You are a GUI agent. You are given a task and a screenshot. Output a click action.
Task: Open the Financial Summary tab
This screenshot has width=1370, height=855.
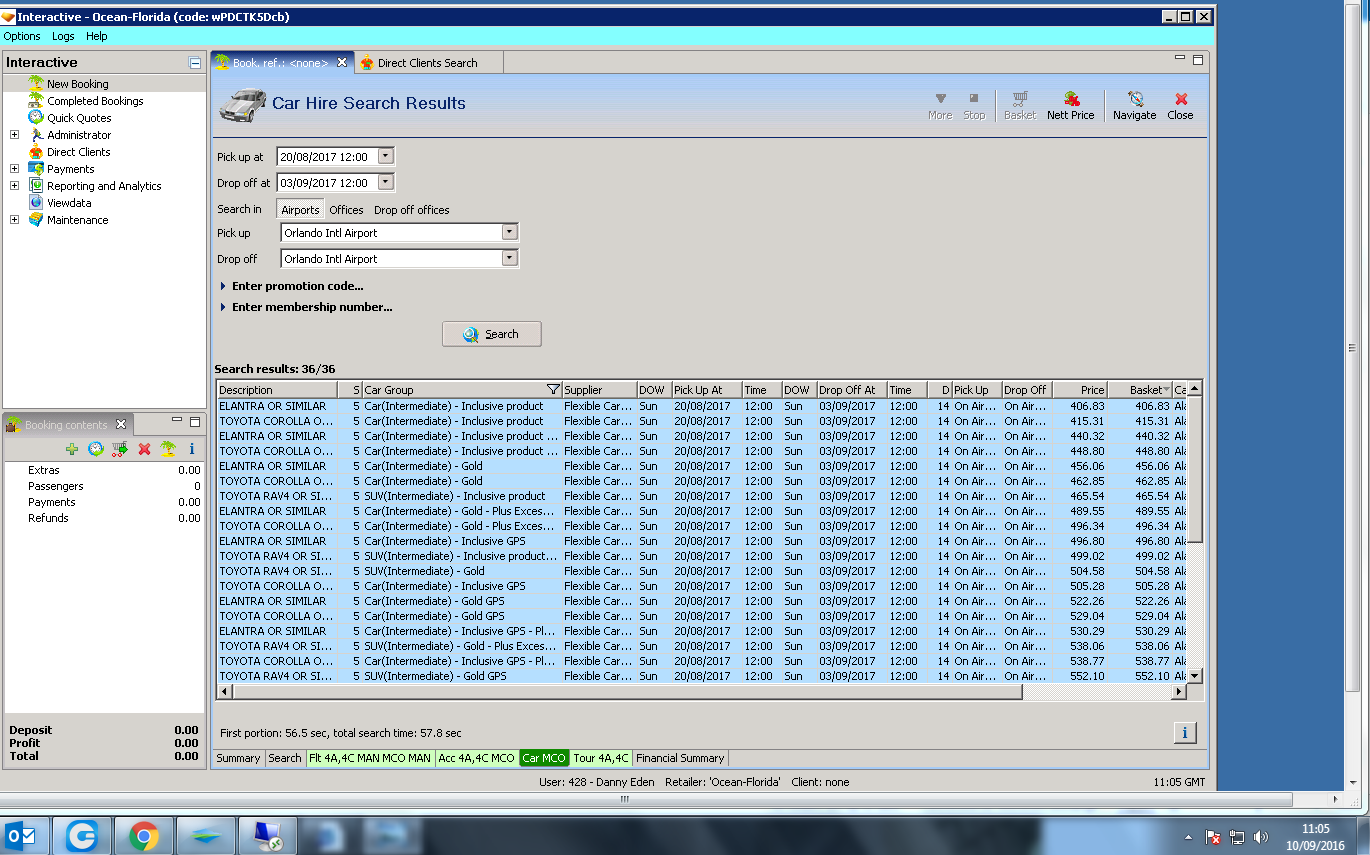[x=680, y=758]
